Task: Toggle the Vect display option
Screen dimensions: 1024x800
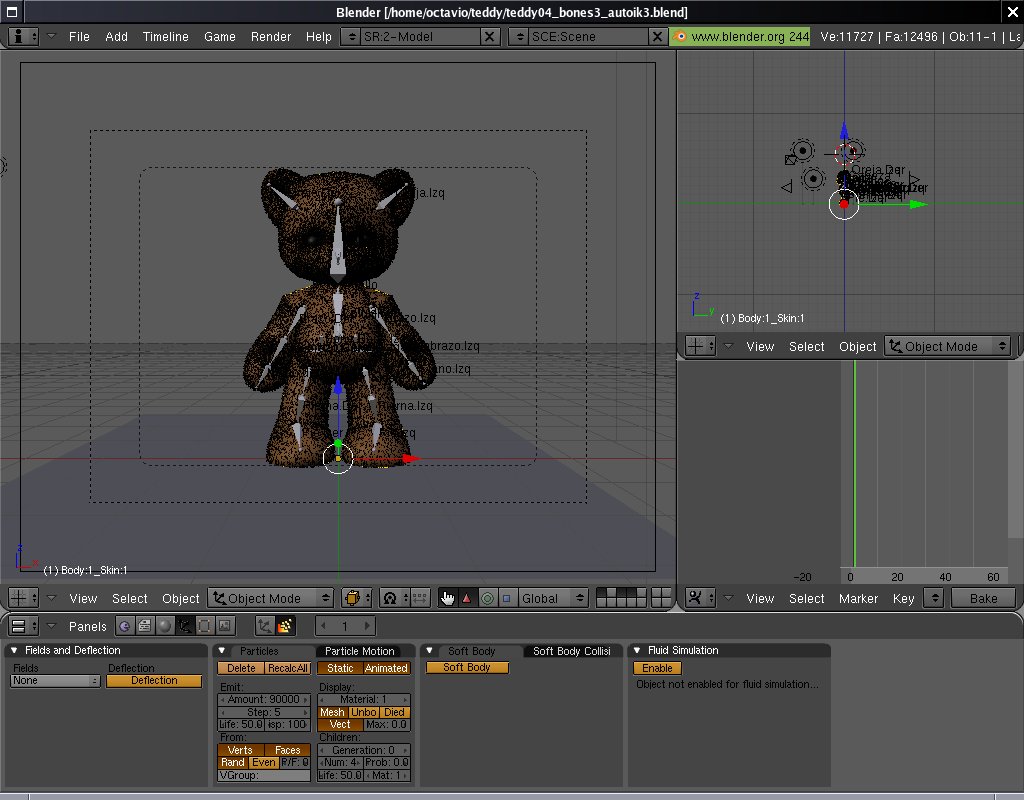Action: [x=340, y=724]
